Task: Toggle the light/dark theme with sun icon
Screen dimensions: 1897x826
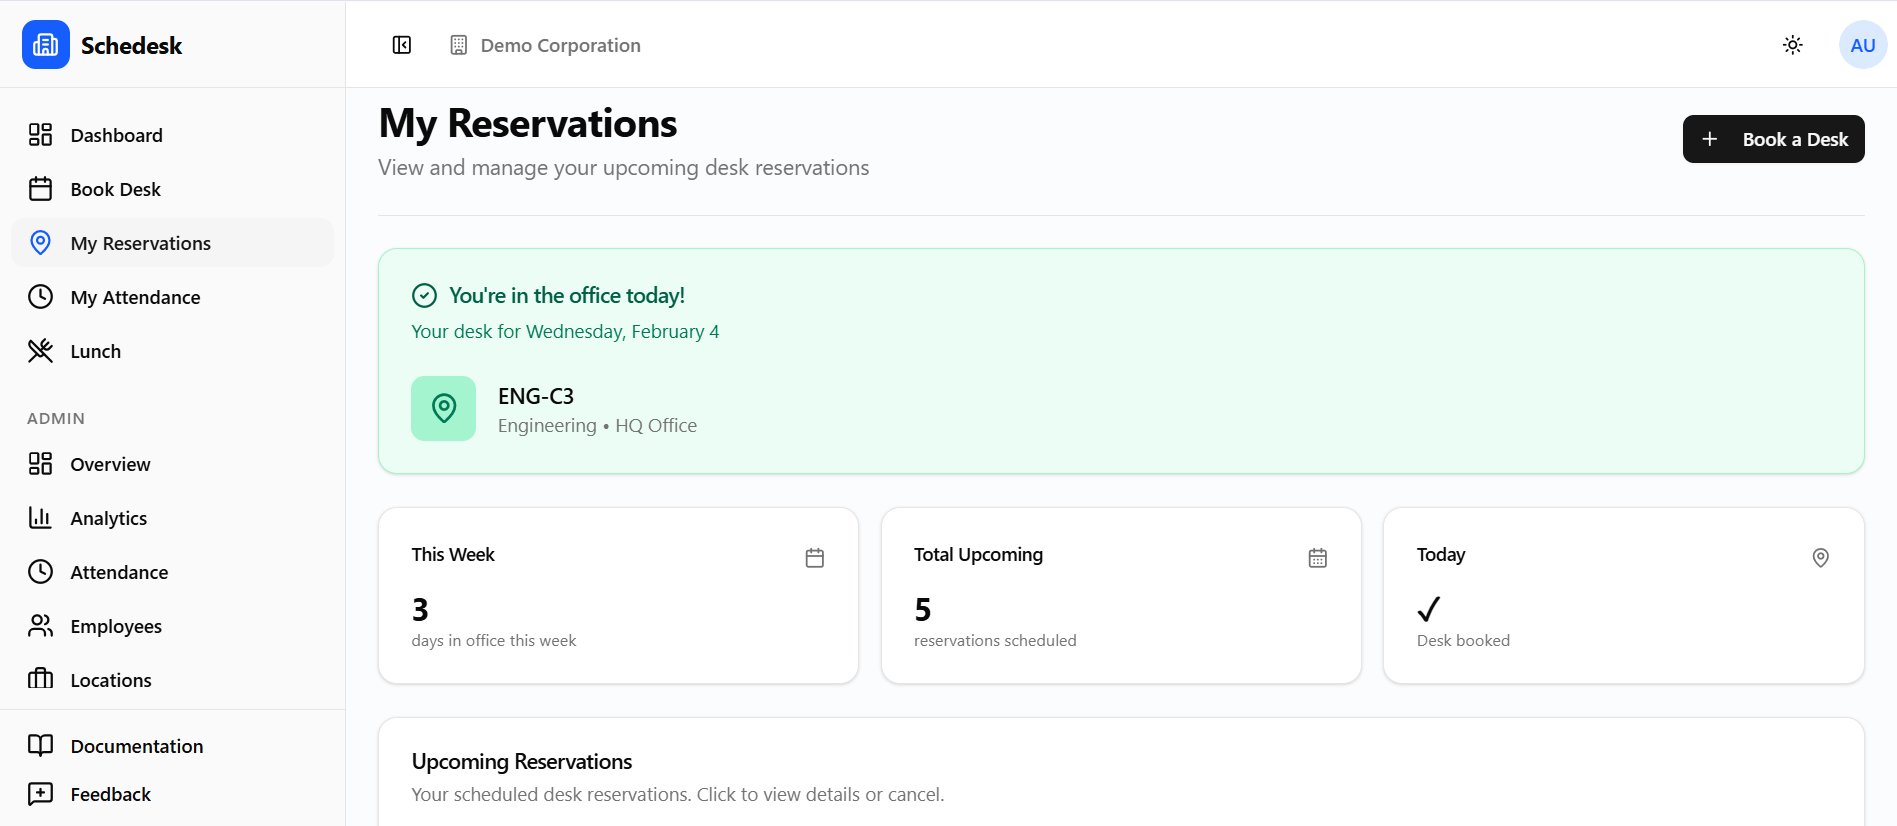Action: [x=1792, y=45]
